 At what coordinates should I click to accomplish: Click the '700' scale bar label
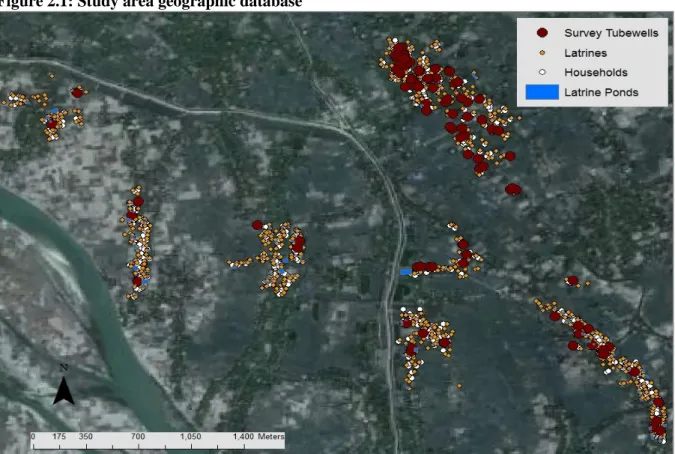click(138, 436)
